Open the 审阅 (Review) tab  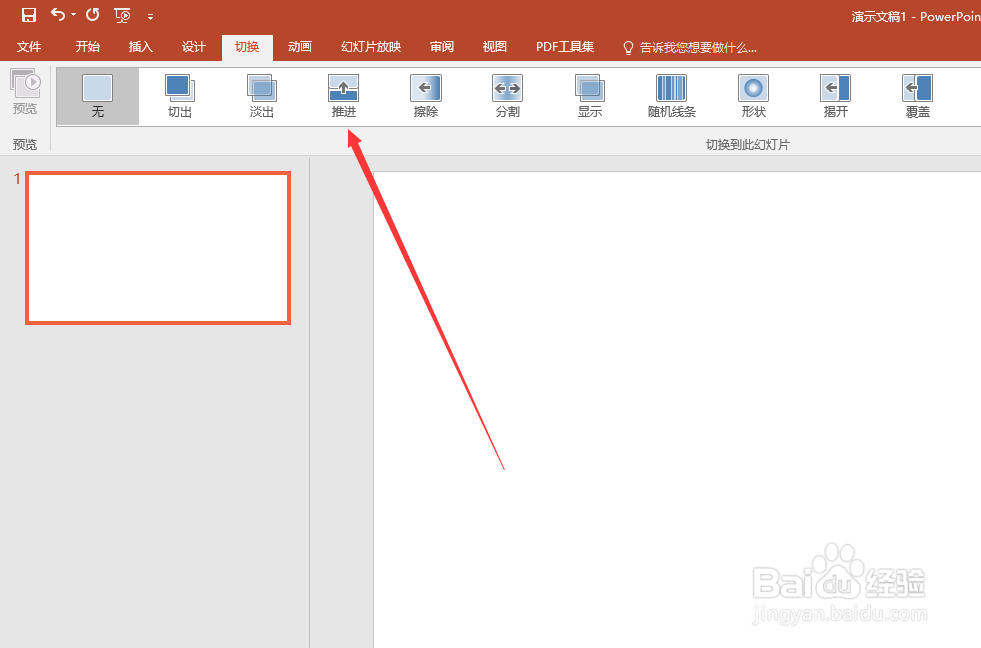(442, 47)
